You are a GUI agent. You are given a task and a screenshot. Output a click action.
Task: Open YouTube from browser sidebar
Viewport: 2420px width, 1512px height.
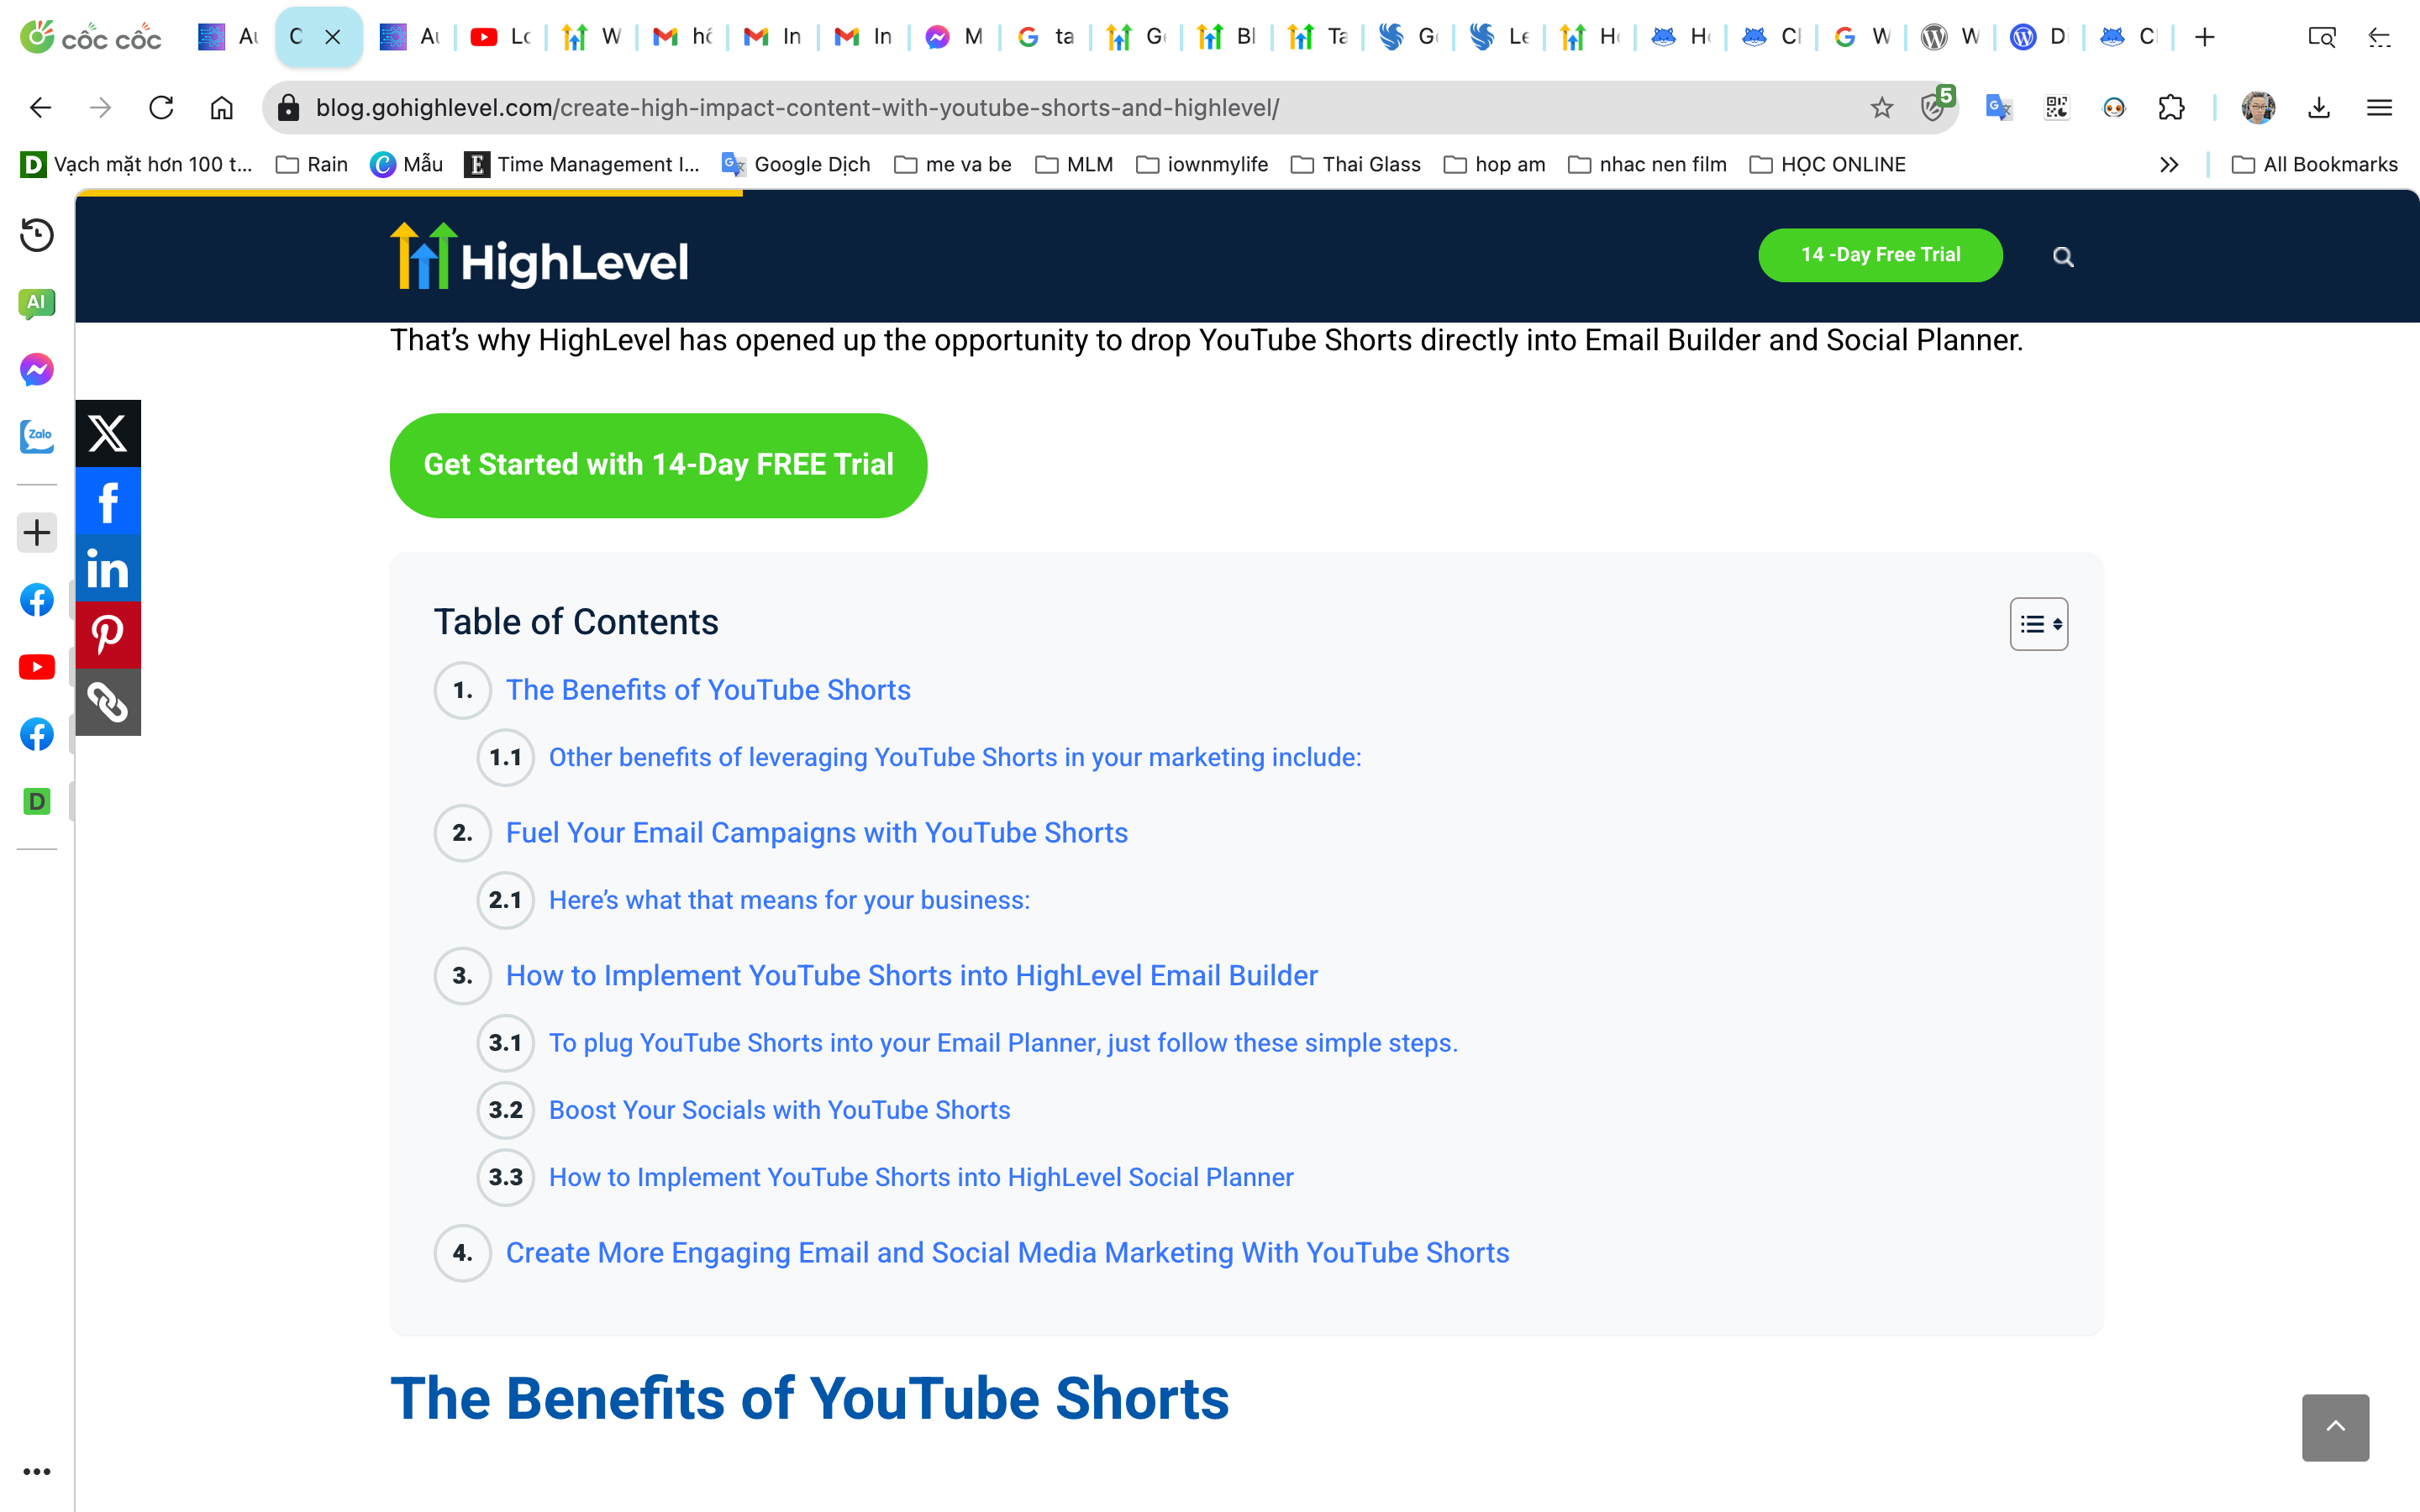coord(37,667)
